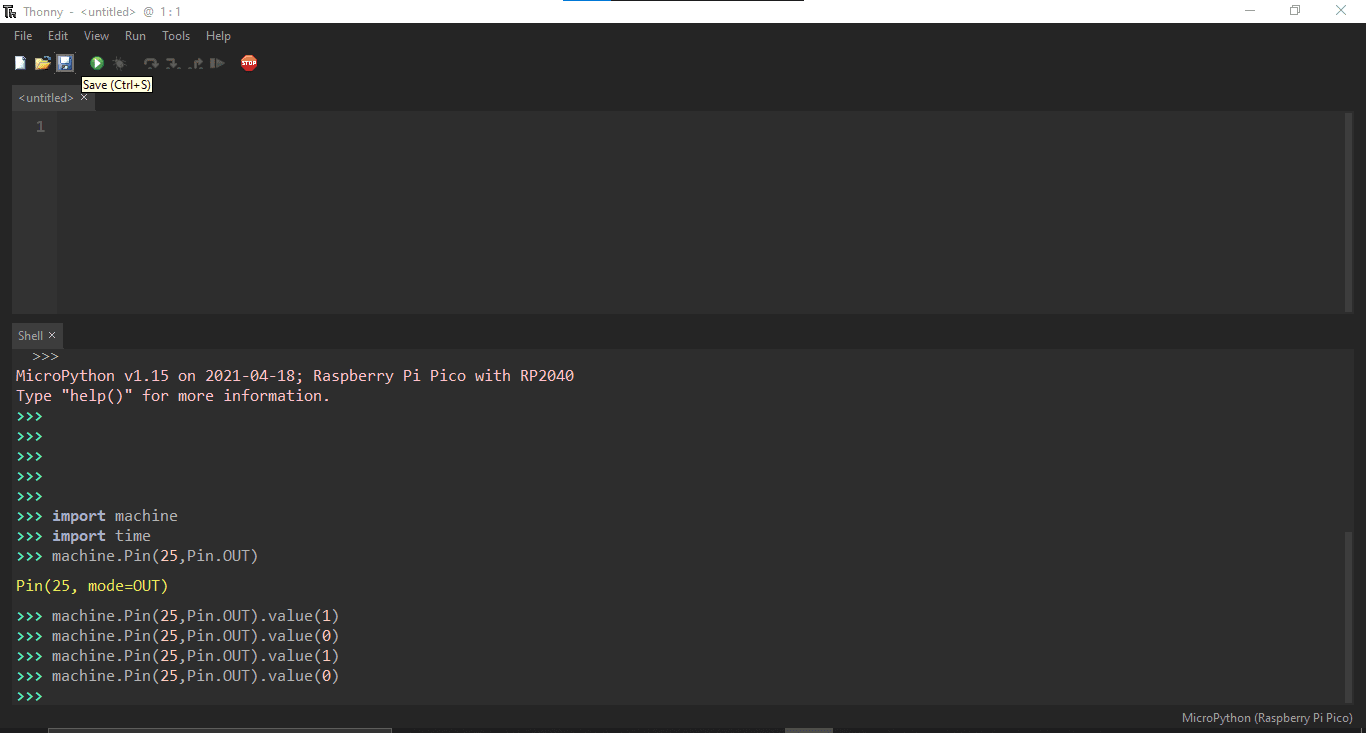
Task: Select the <untitled> editor tab
Action: tap(46, 98)
